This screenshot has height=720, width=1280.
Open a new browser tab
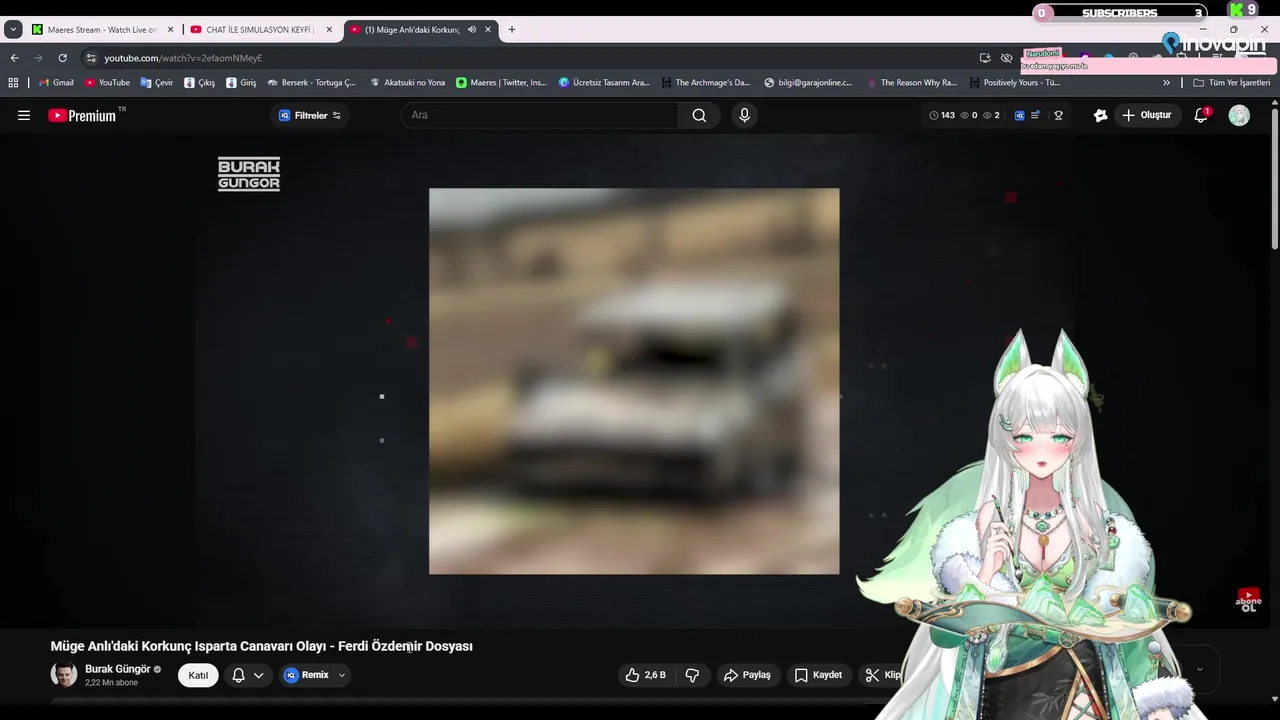512,29
